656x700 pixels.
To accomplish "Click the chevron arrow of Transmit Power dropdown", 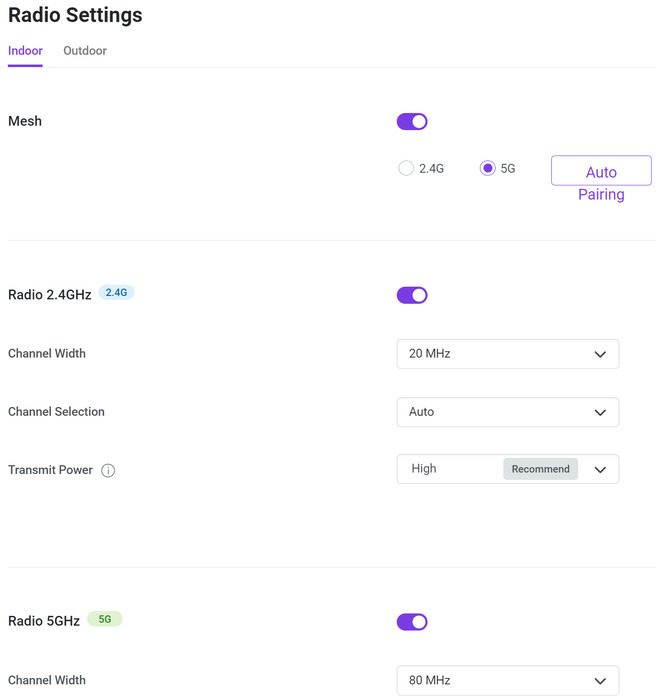I will (600, 469).
